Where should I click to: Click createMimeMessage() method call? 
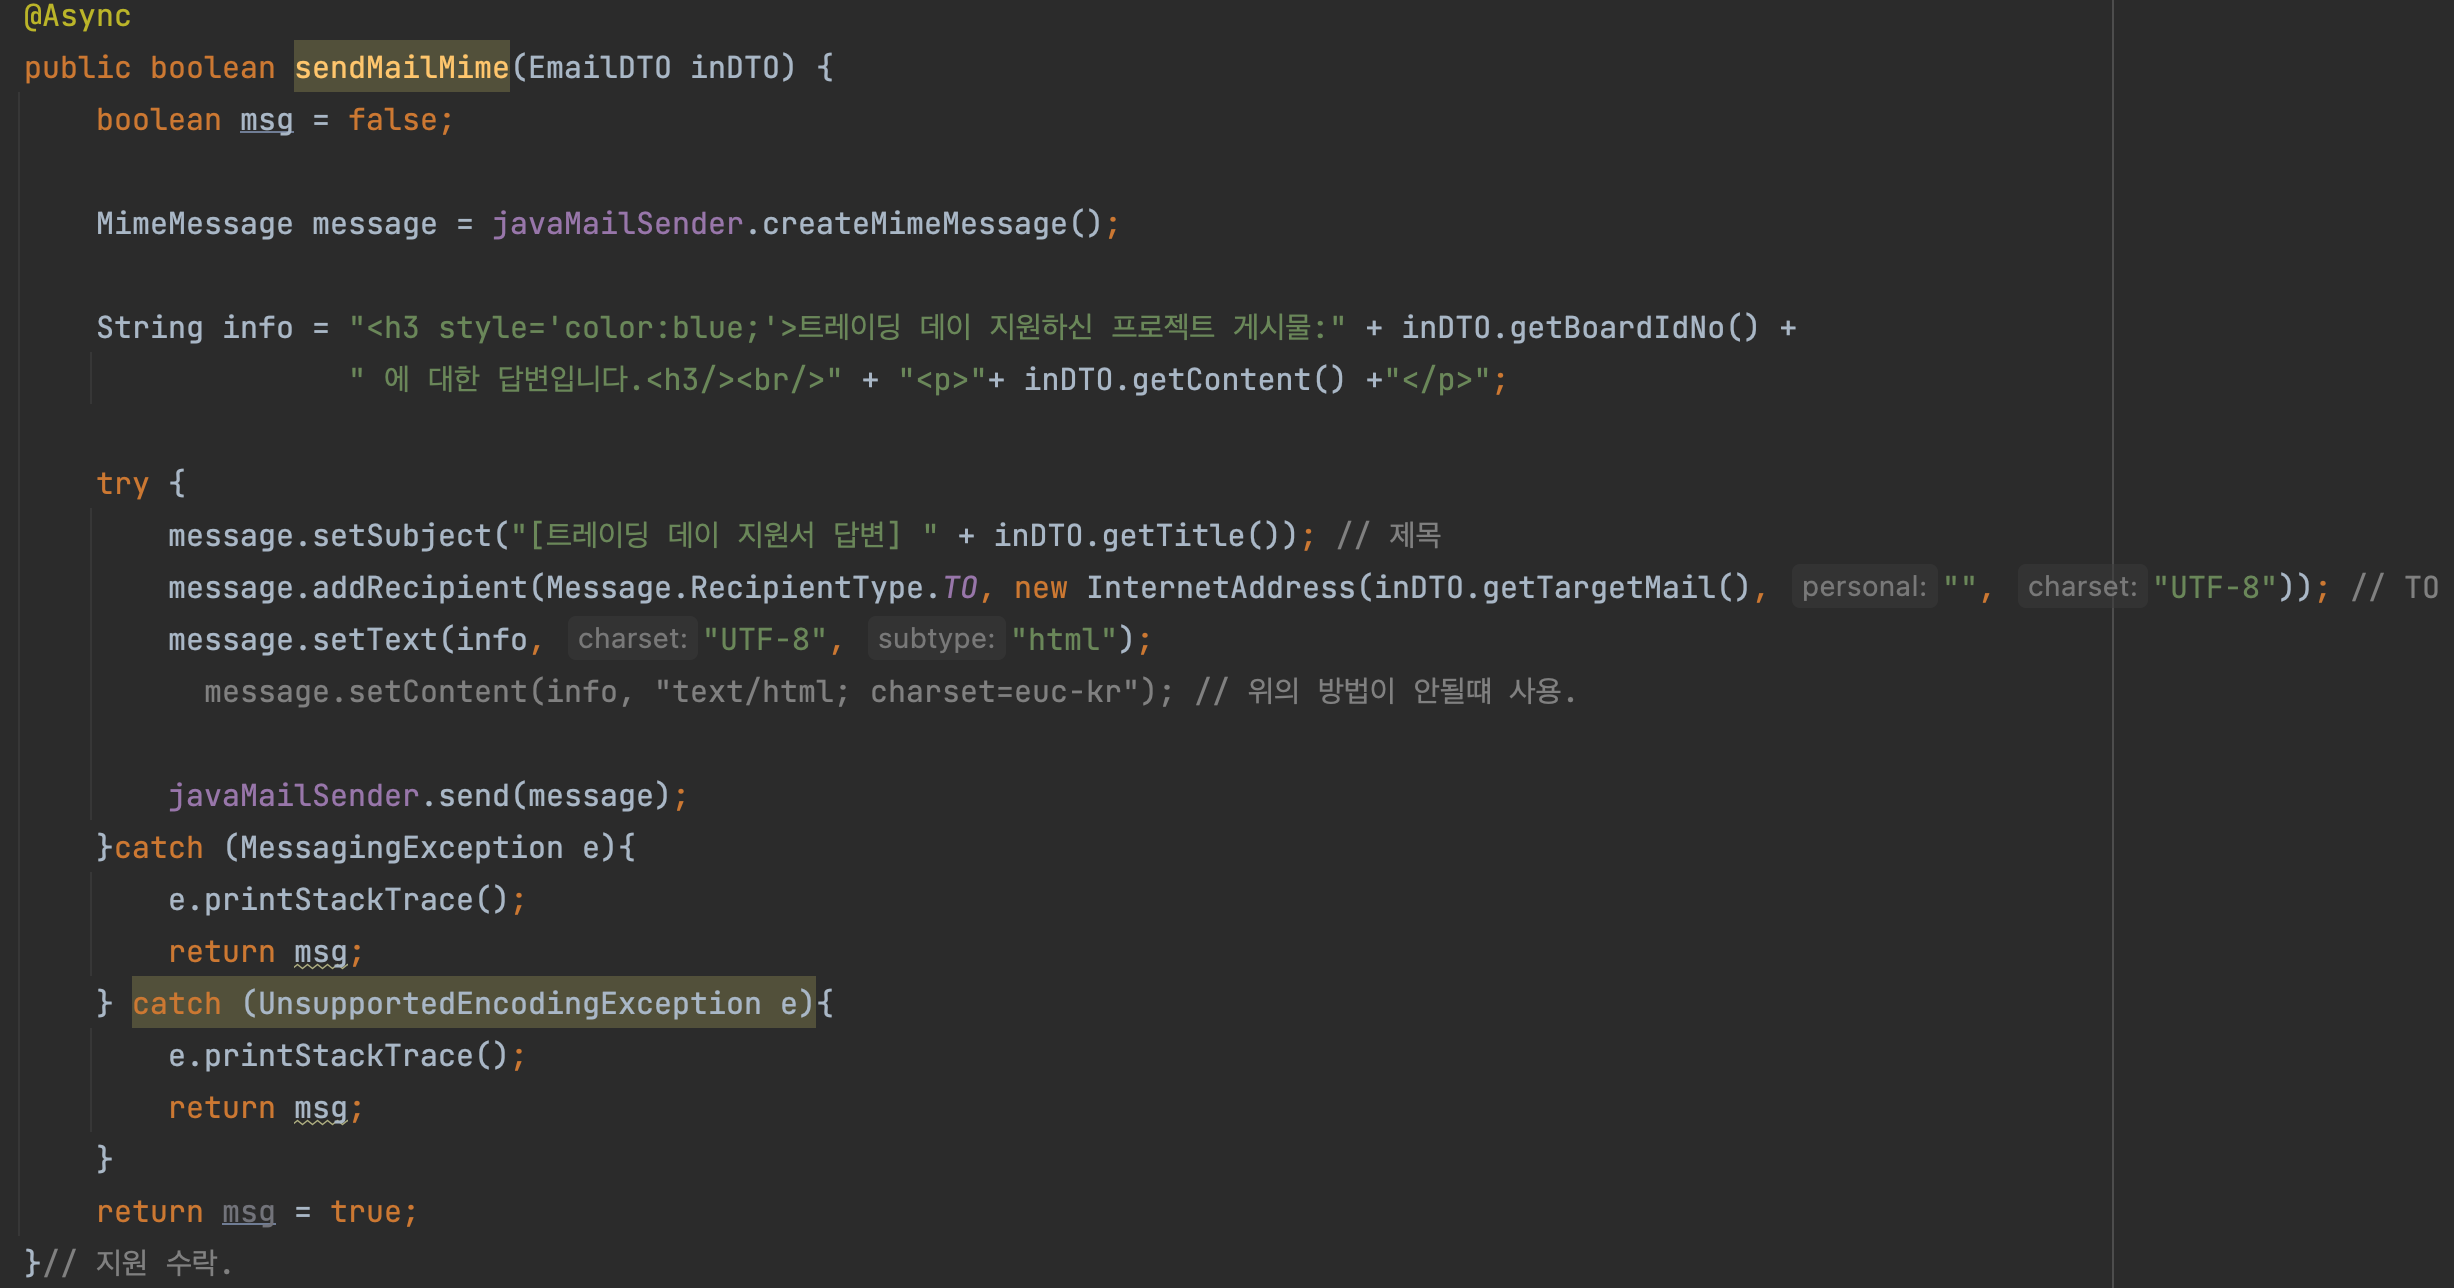pyautogui.click(x=931, y=223)
